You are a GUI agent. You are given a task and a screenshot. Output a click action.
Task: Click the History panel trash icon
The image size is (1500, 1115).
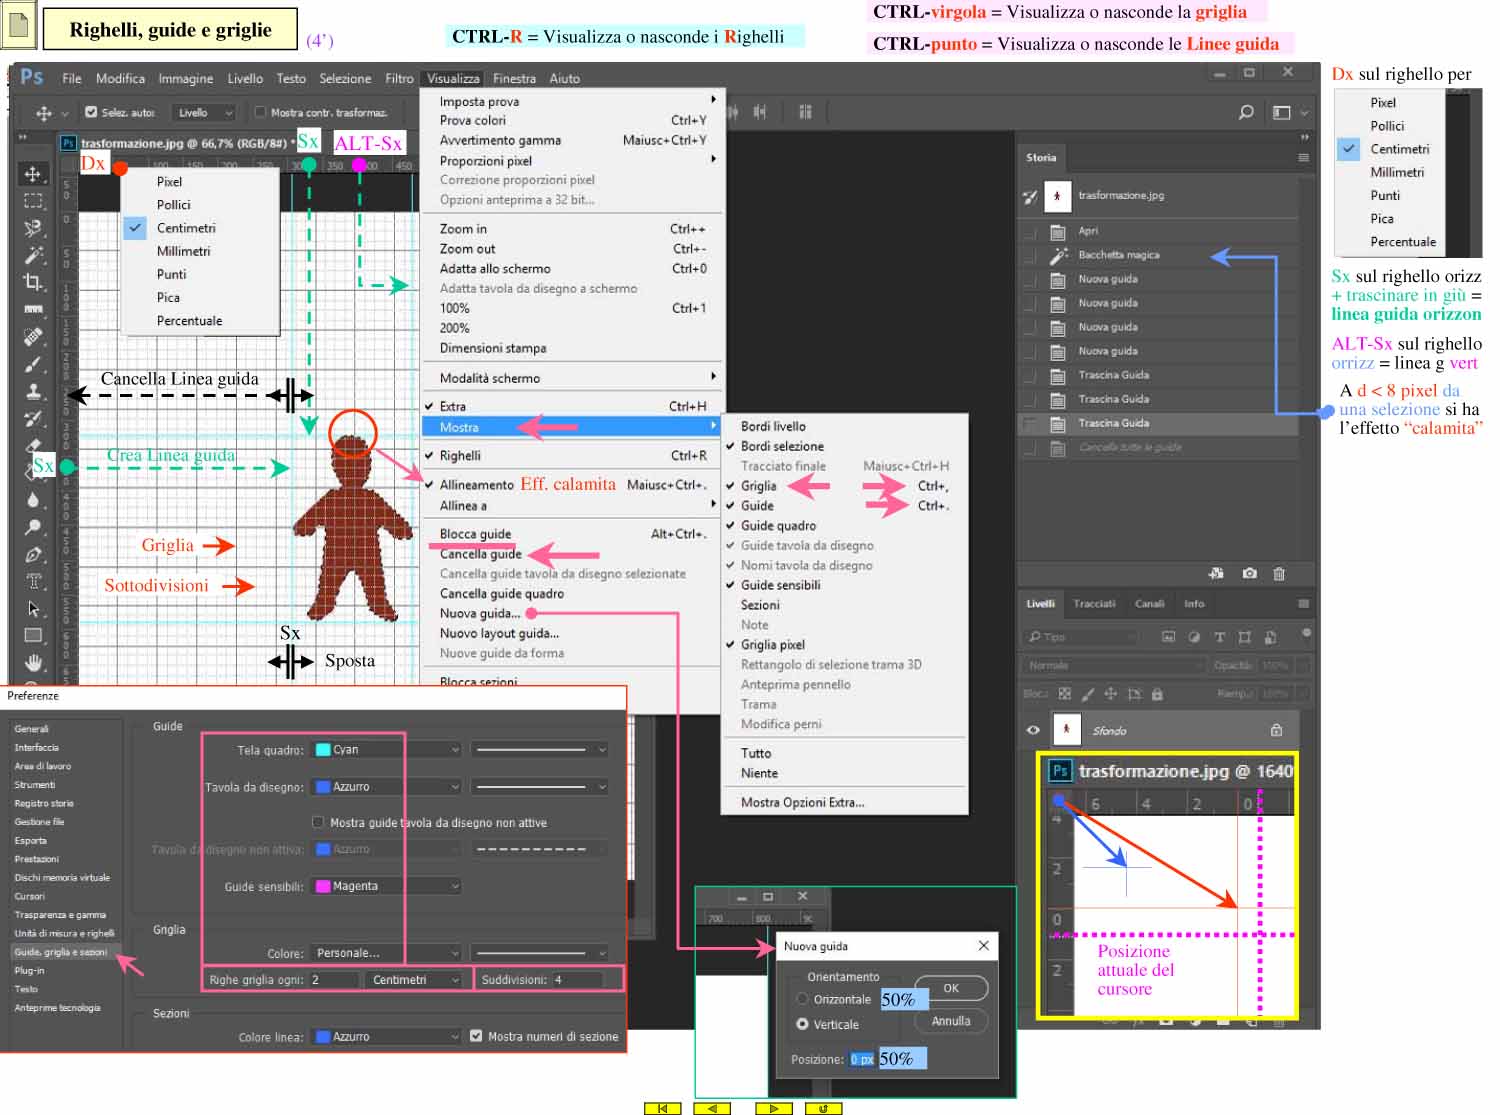[x=1279, y=573]
